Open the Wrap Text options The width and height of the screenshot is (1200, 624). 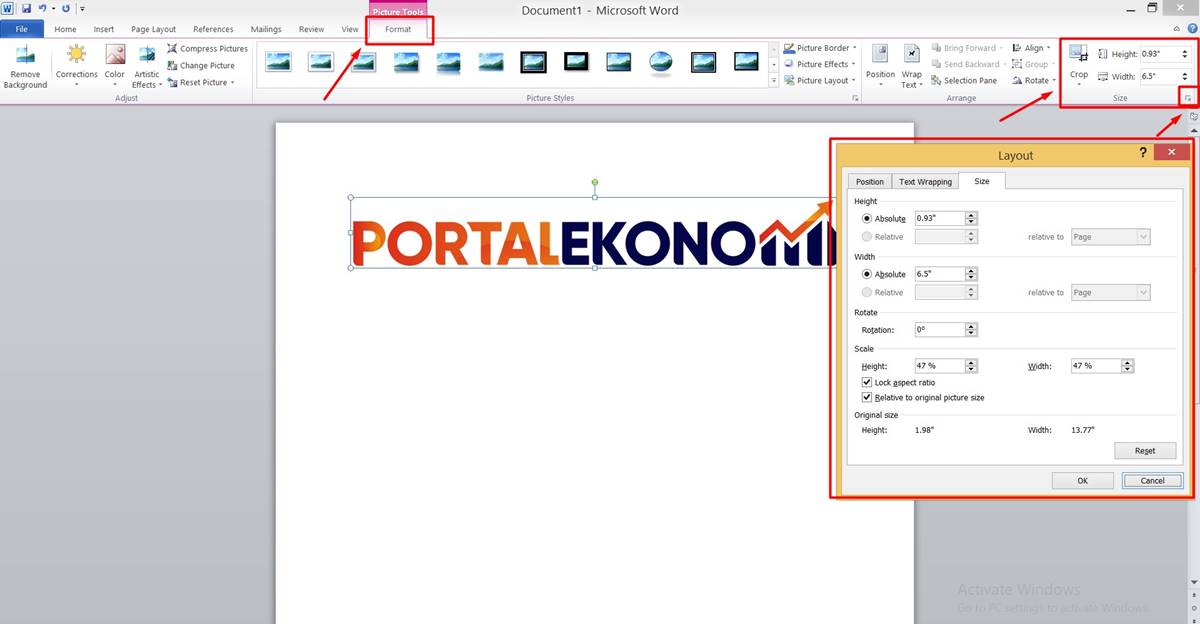pos(911,66)
